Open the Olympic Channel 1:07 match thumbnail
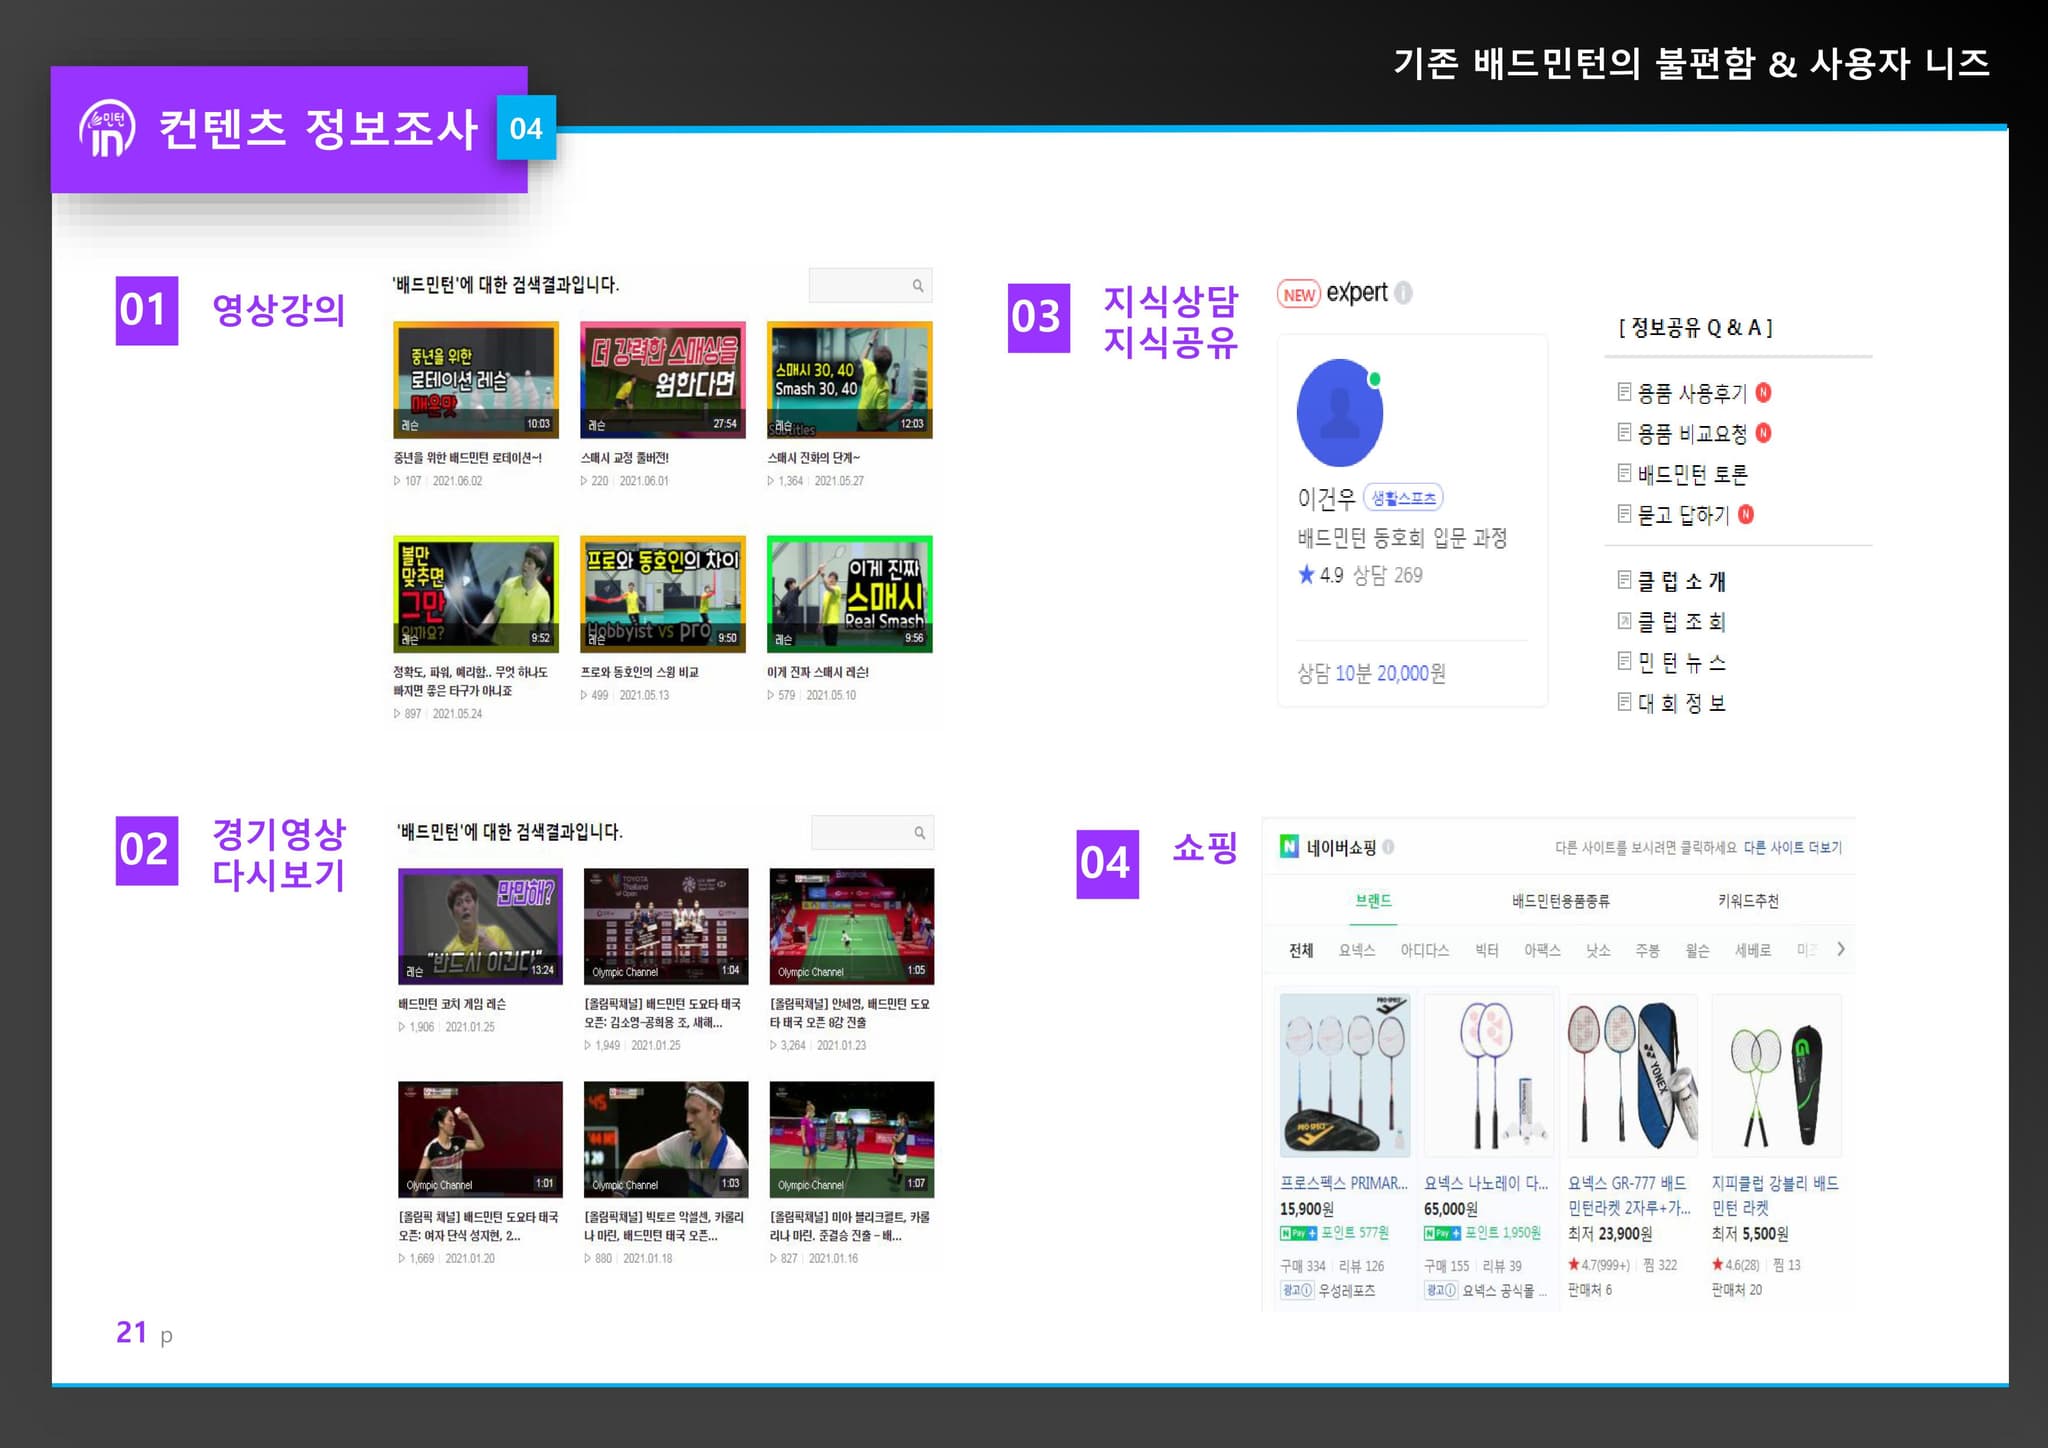Screen dimensions: 2048x1448 [x=852, y=1139]
